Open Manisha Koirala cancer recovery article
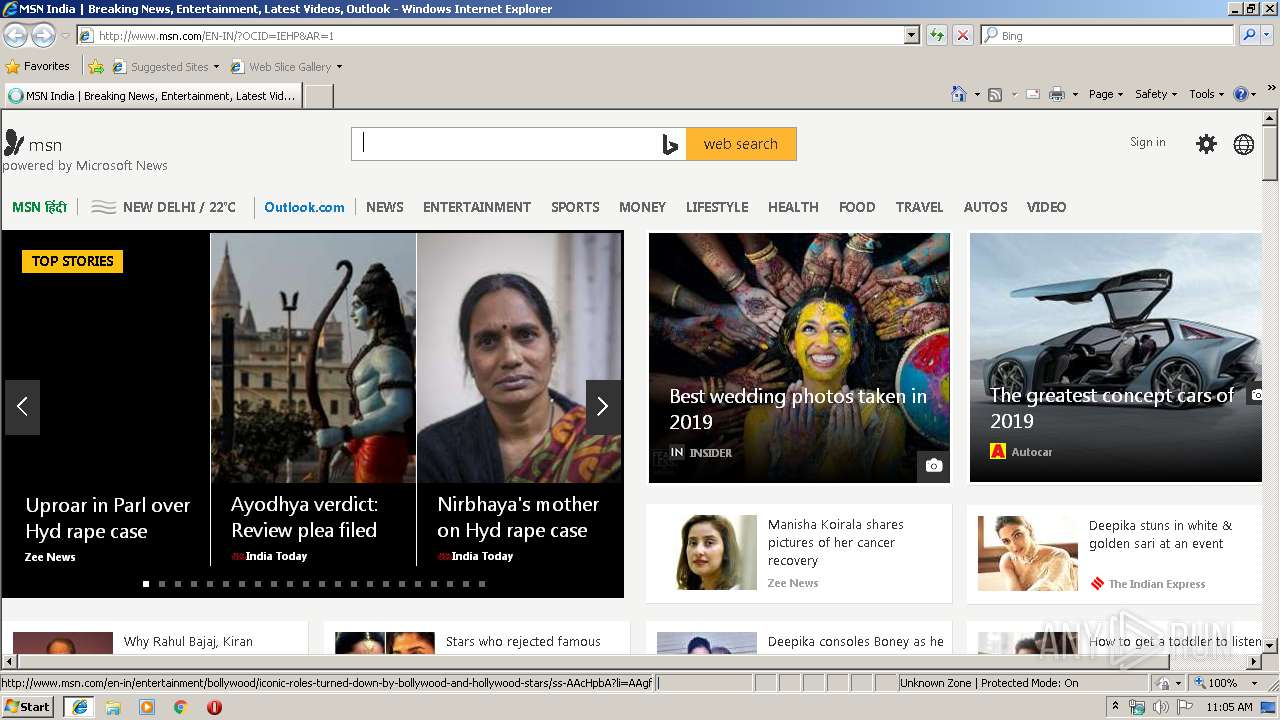 point(836,543)
